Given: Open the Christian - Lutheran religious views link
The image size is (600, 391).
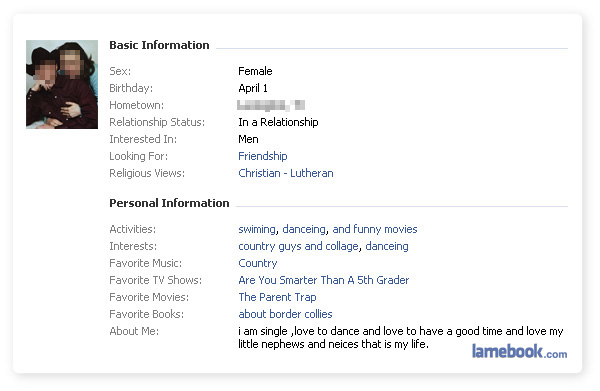Looking at the screenshot, I should tap(286, 173).
